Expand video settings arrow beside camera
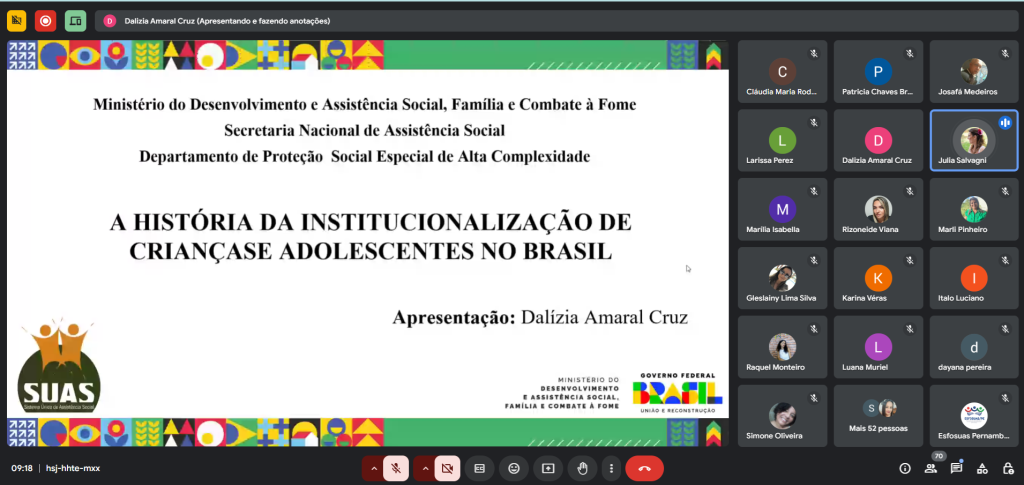 tap(425, 468)
